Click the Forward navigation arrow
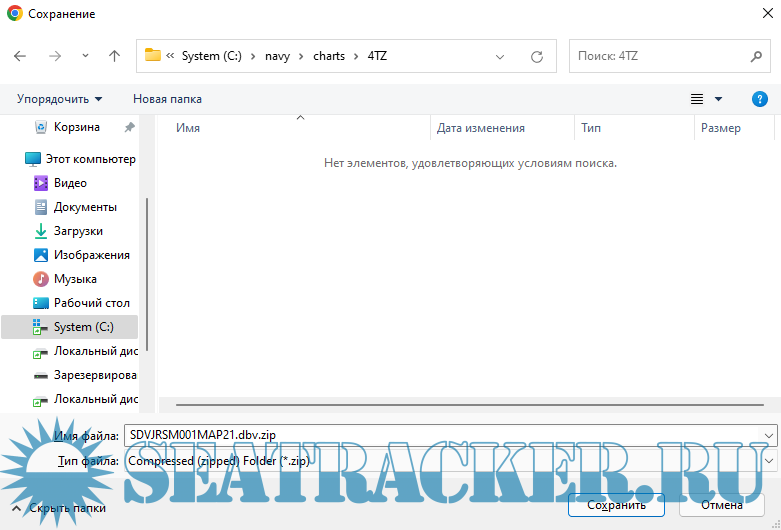This screenshot has width=781, height=530. (x=54, y=57)
